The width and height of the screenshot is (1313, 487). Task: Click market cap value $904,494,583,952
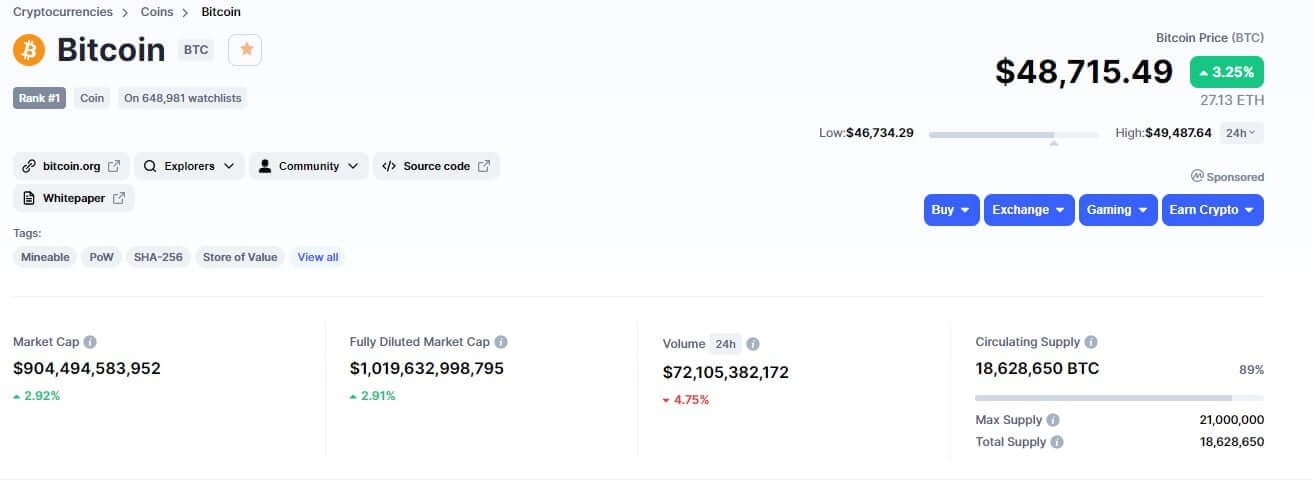87,369
